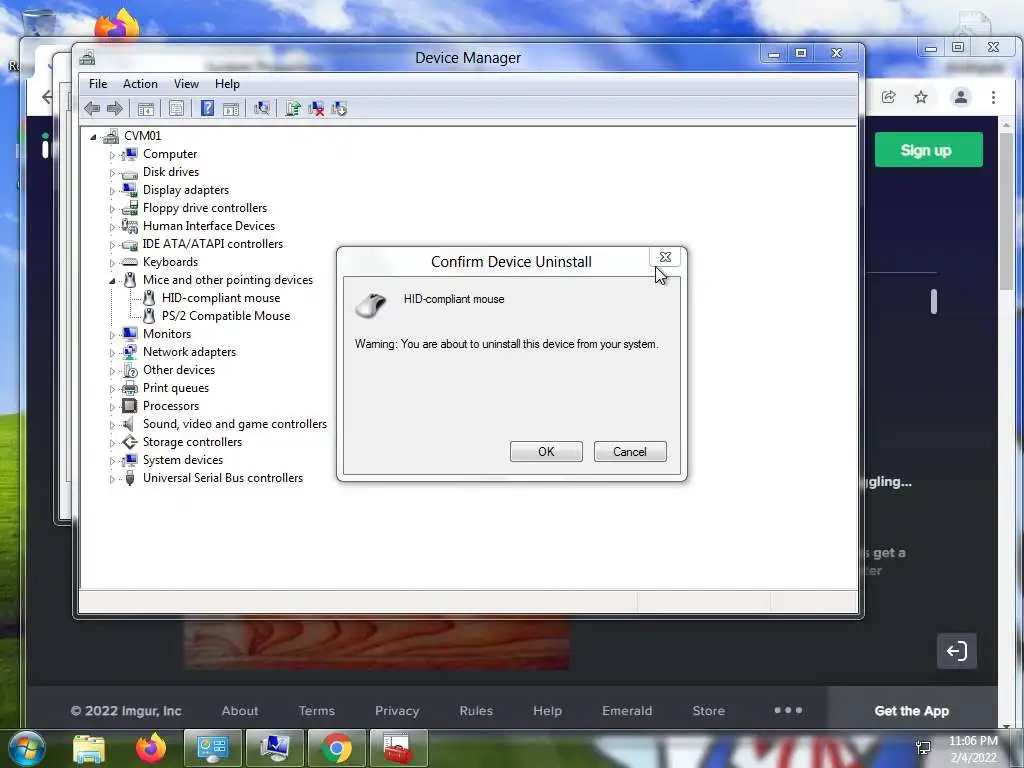This screenshot has width=1024, height=768.
Task: Open Firefox from the taskbar
Action: tap(151, 748)
